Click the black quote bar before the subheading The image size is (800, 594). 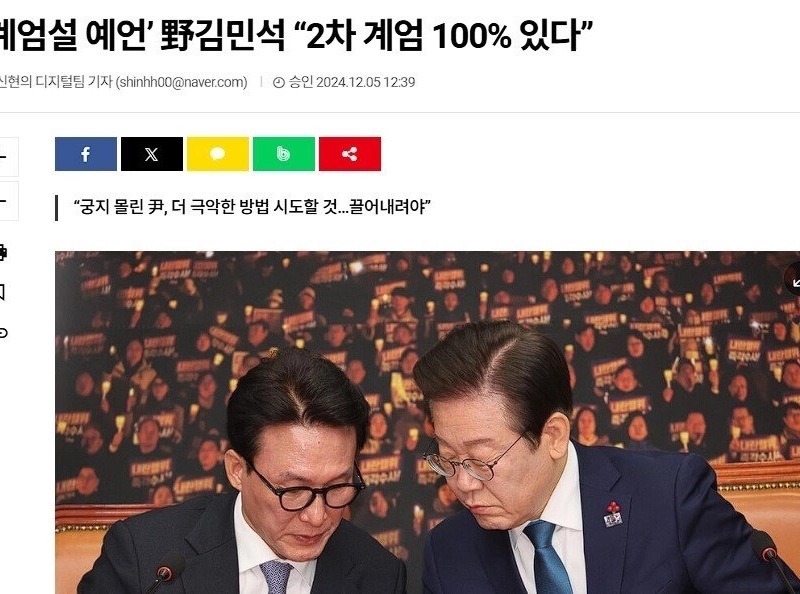pos(57,208)
